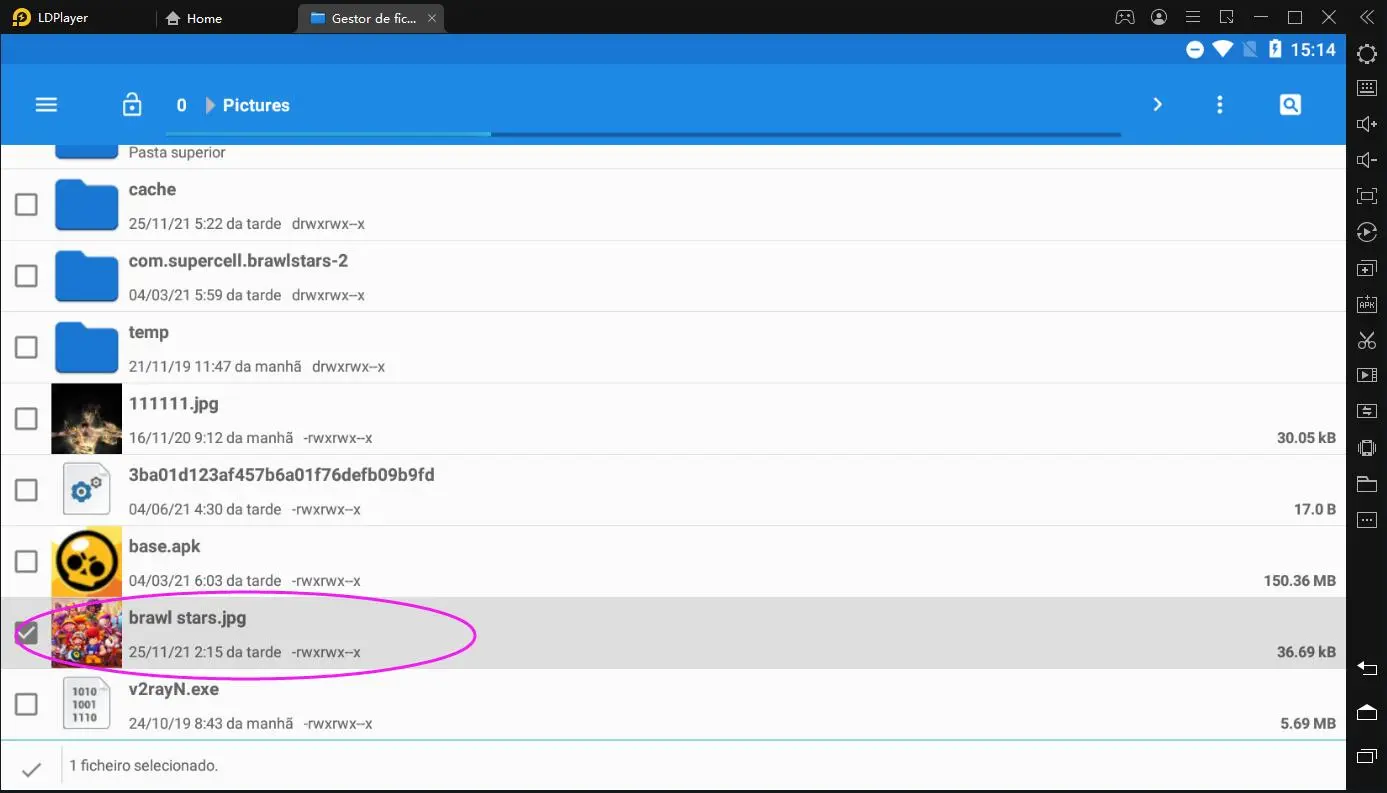Start screen recording with video recorder icon
The width and height of the screenshot is (1387, 793).
point(1367,375)
